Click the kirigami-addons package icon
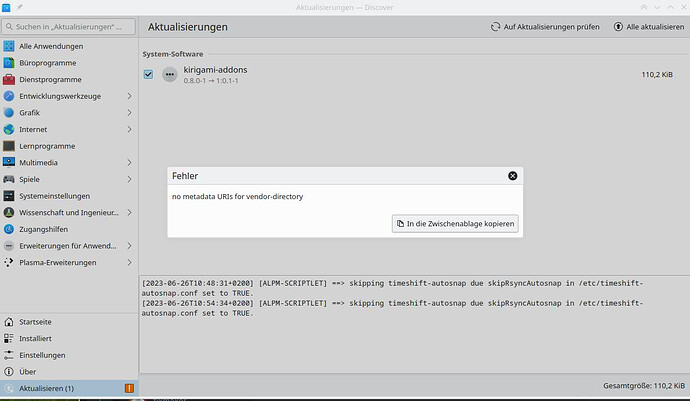Image resolution: width=690 pixels, height=401 pixels. coord(170,74)
